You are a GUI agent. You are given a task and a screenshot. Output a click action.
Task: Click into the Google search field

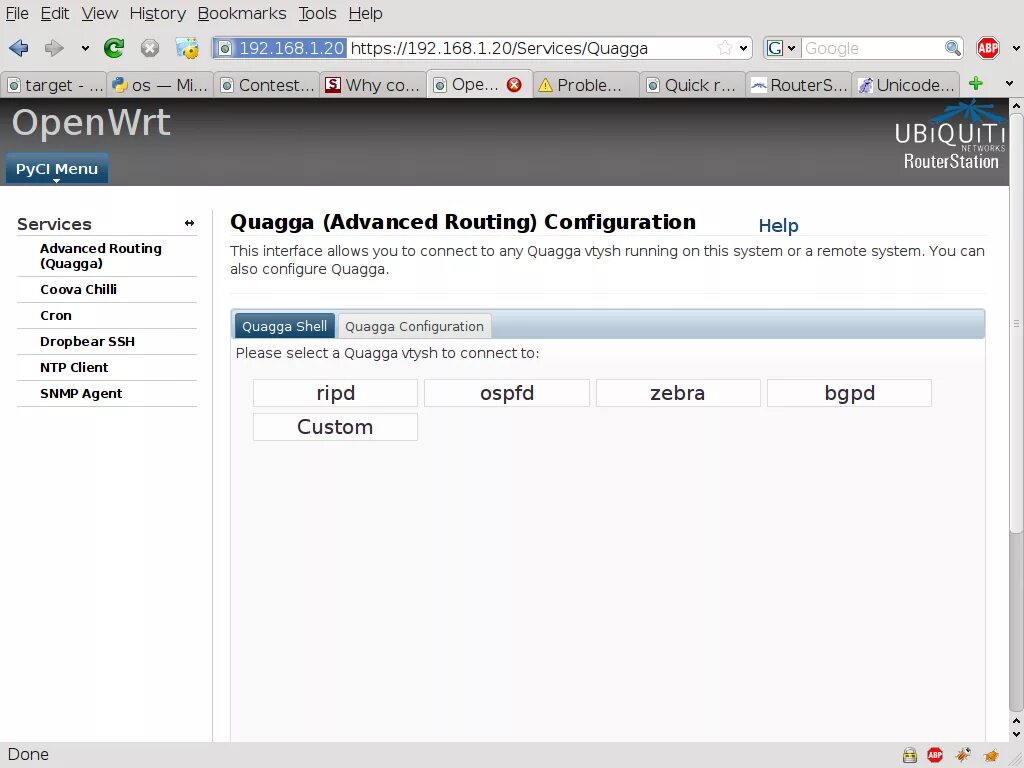pos(872,48)
